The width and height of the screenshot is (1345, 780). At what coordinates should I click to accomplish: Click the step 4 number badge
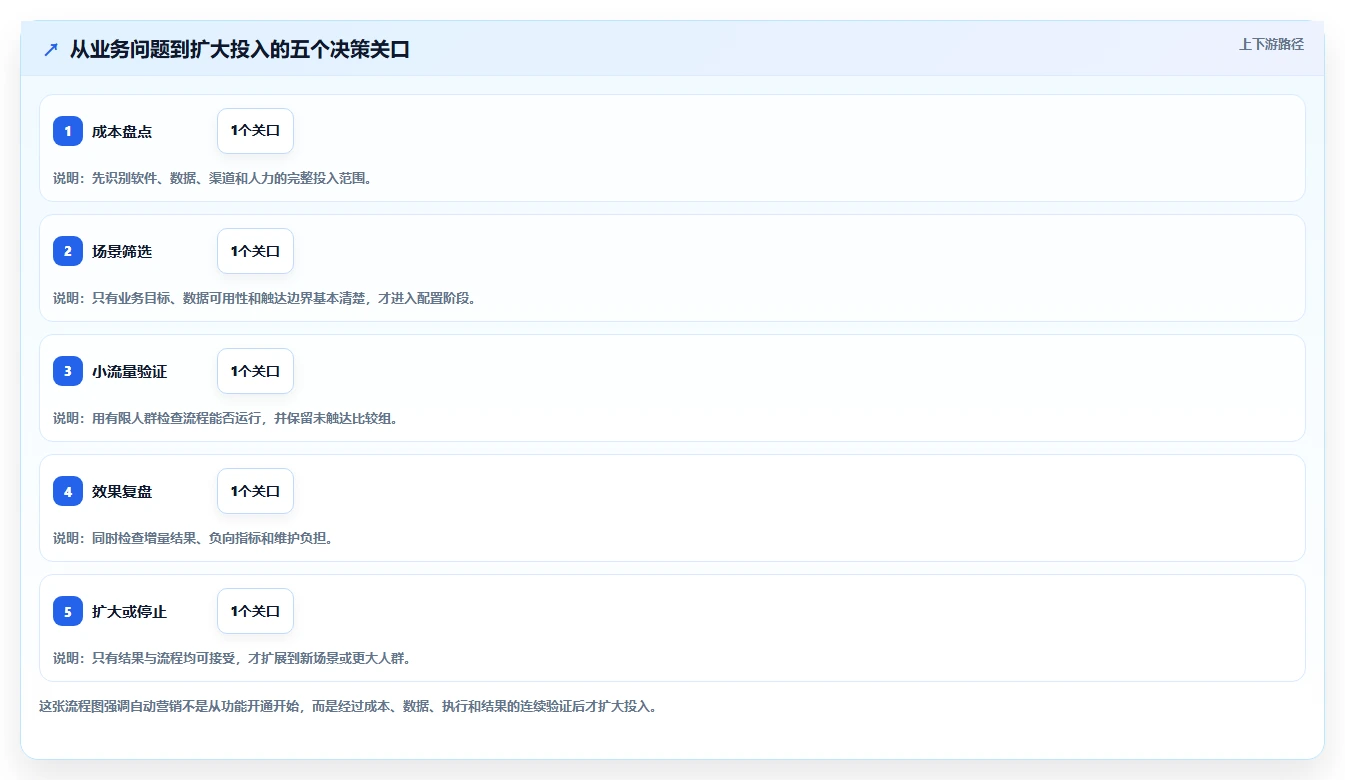pyautogui.click(x=68, y=491)
